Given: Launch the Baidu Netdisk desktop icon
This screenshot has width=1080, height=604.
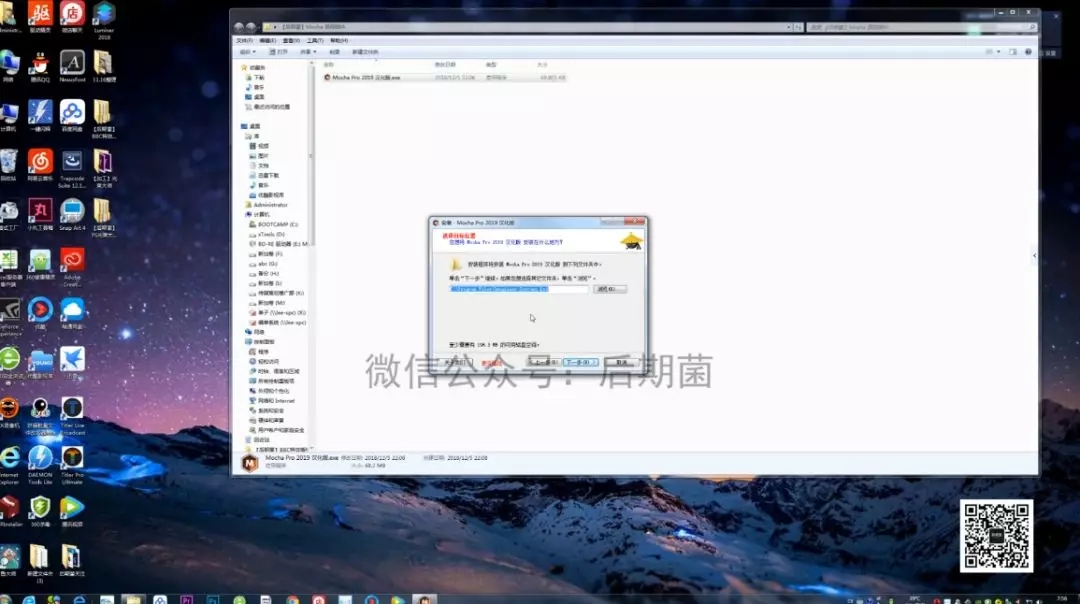Looking at the screenshot, I should (72, 112).
